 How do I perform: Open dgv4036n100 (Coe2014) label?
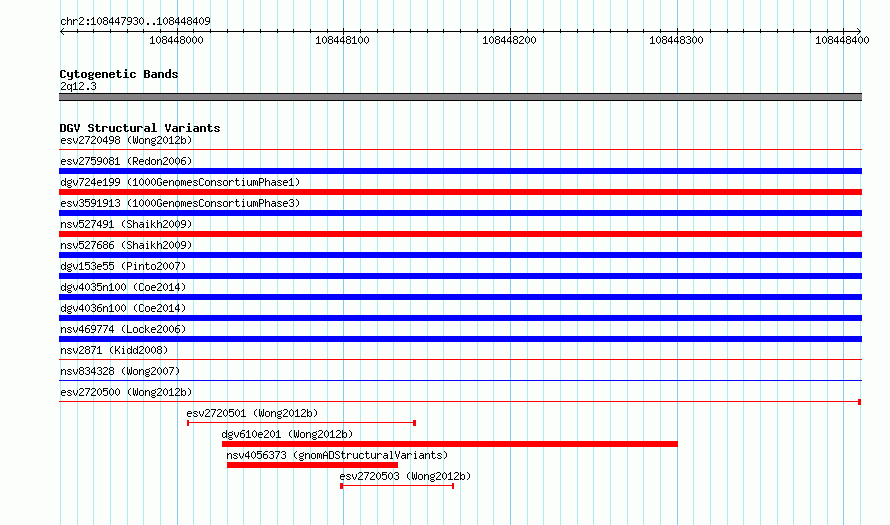(x=123, y=308)
